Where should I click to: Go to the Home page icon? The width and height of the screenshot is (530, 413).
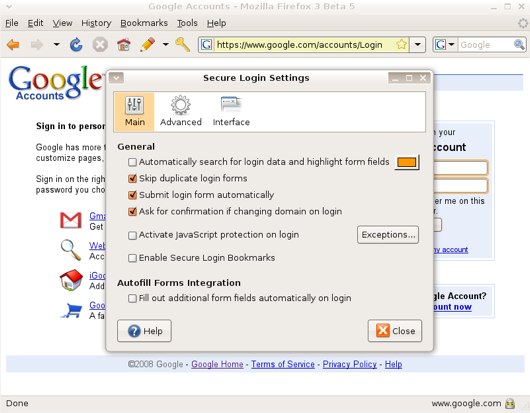tap(123, 45)
